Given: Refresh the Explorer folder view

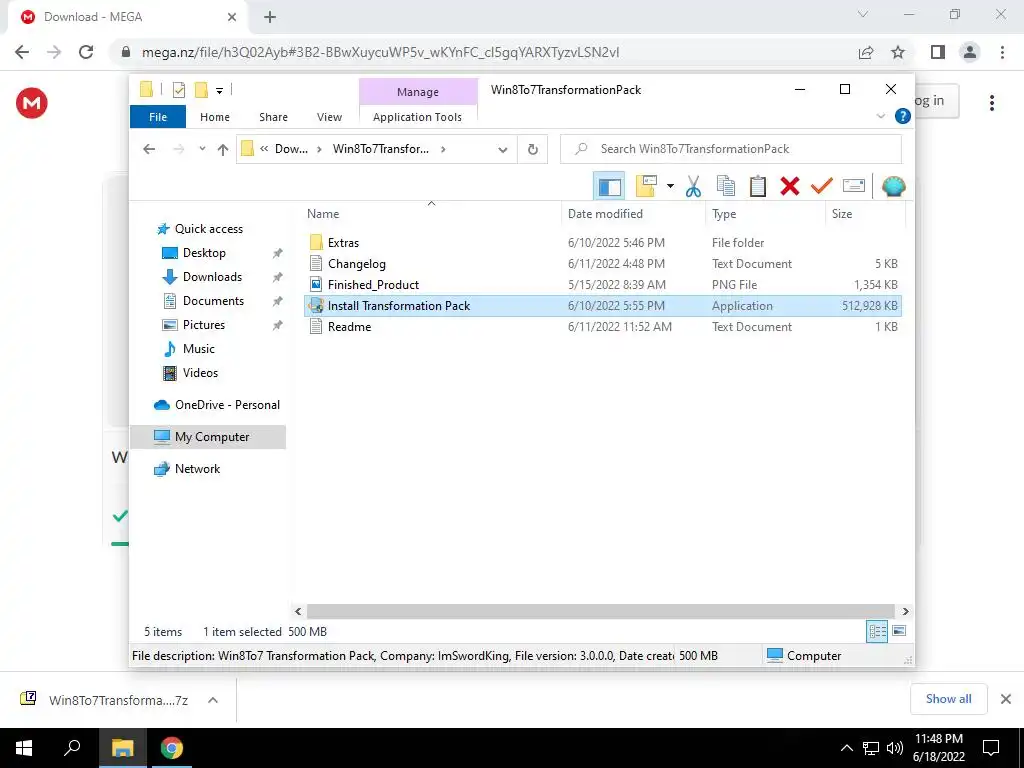Looking at the screenshot, I should [533, 150].
